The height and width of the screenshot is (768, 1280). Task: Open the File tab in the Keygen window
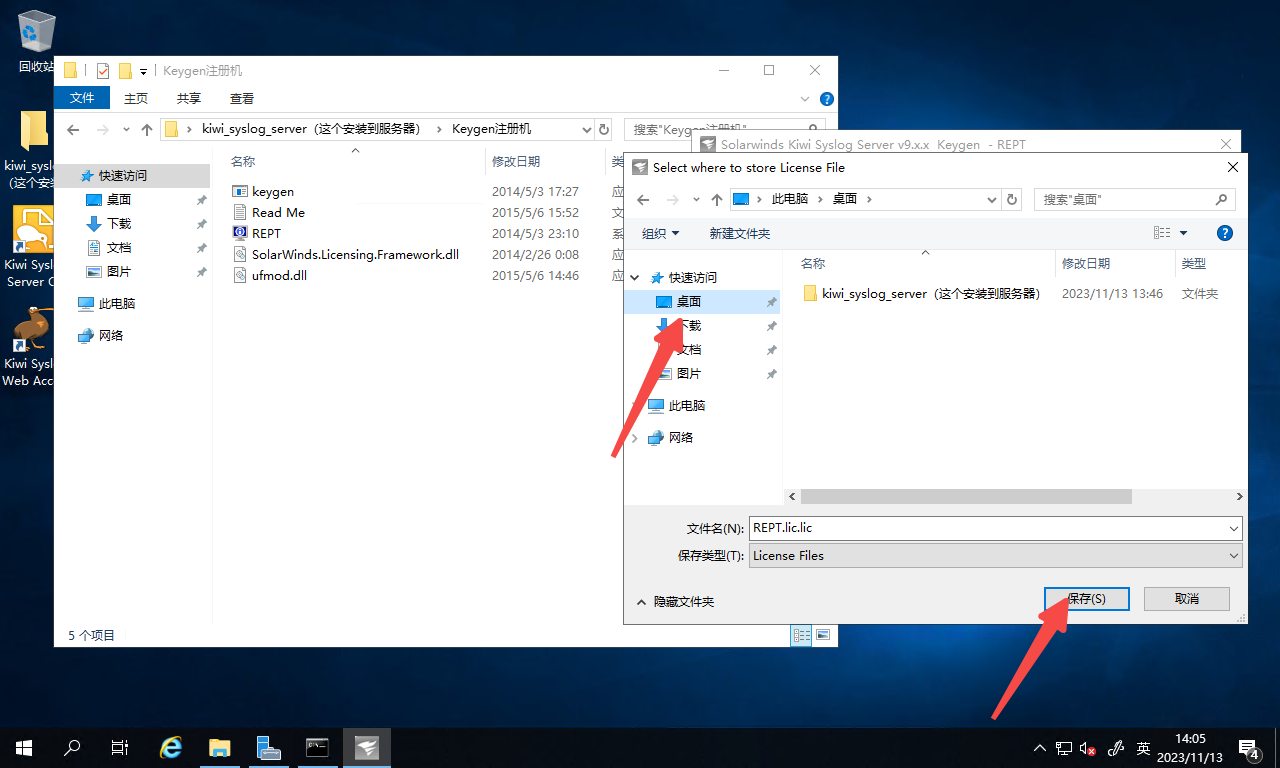(82, 98)
